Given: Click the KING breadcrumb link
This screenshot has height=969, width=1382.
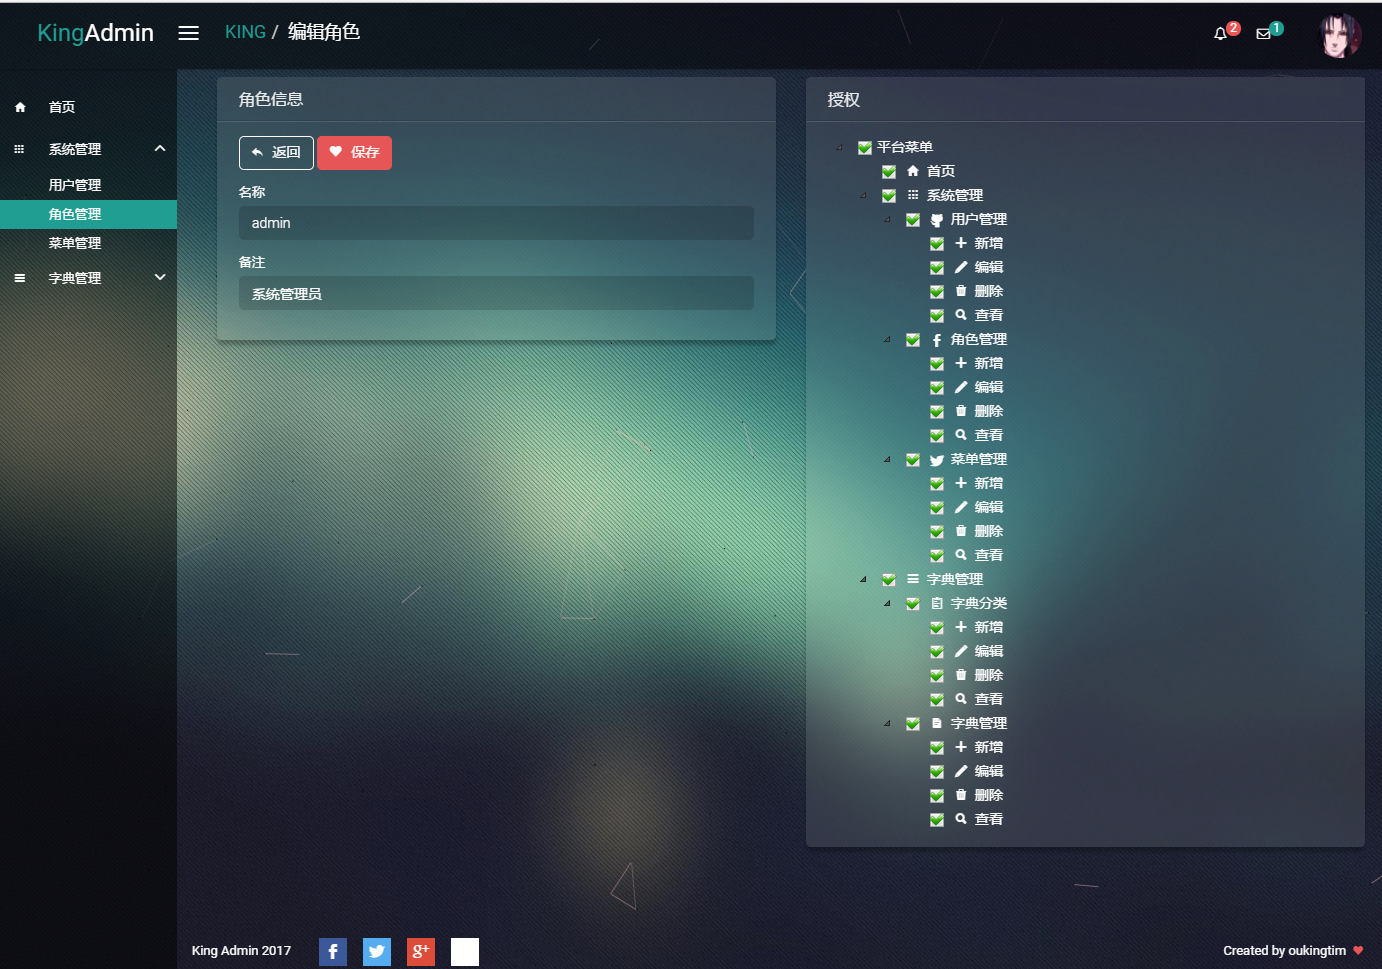Looking at the screenshot, I should pyautogui.click(x=245, y=32).
